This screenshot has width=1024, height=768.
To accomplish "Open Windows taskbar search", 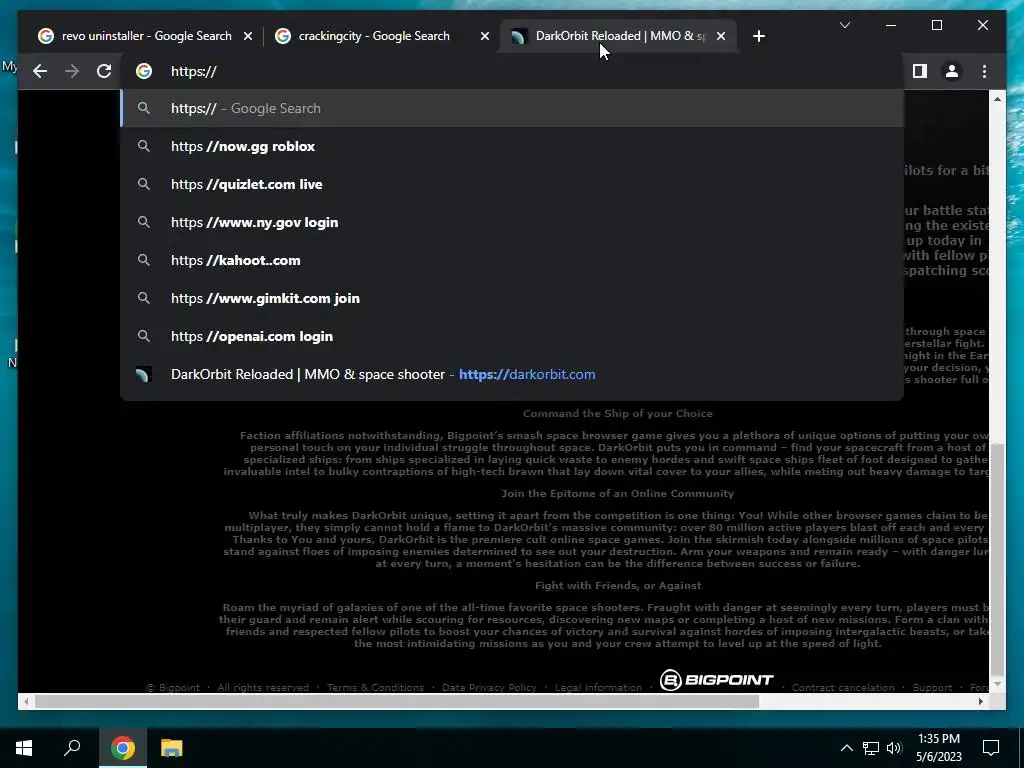I will point(72,748).
